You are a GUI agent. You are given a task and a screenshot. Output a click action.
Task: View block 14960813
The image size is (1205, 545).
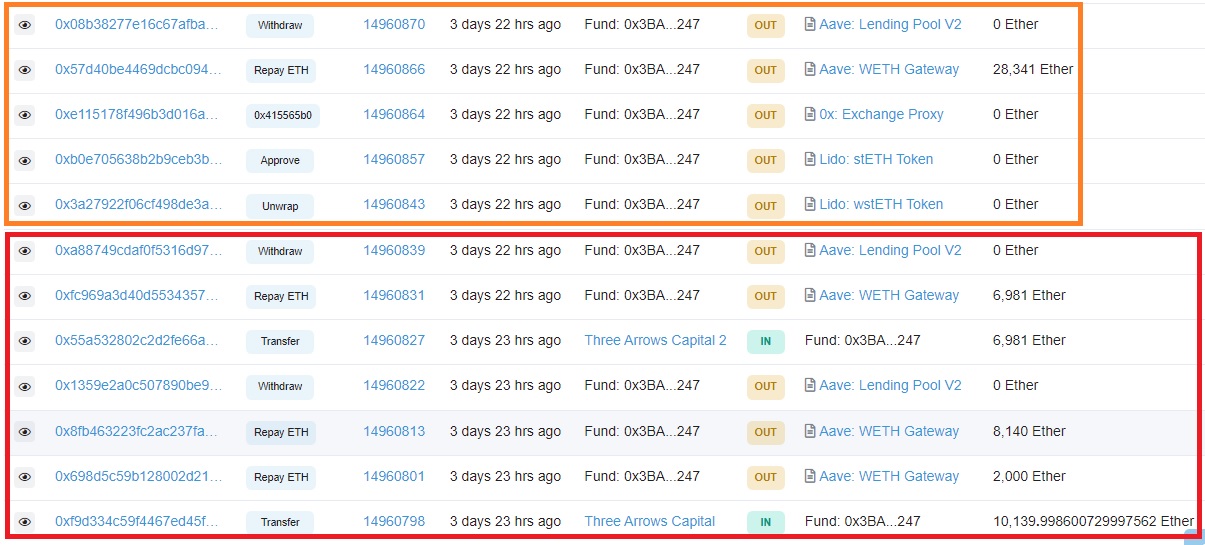point(394,431)
